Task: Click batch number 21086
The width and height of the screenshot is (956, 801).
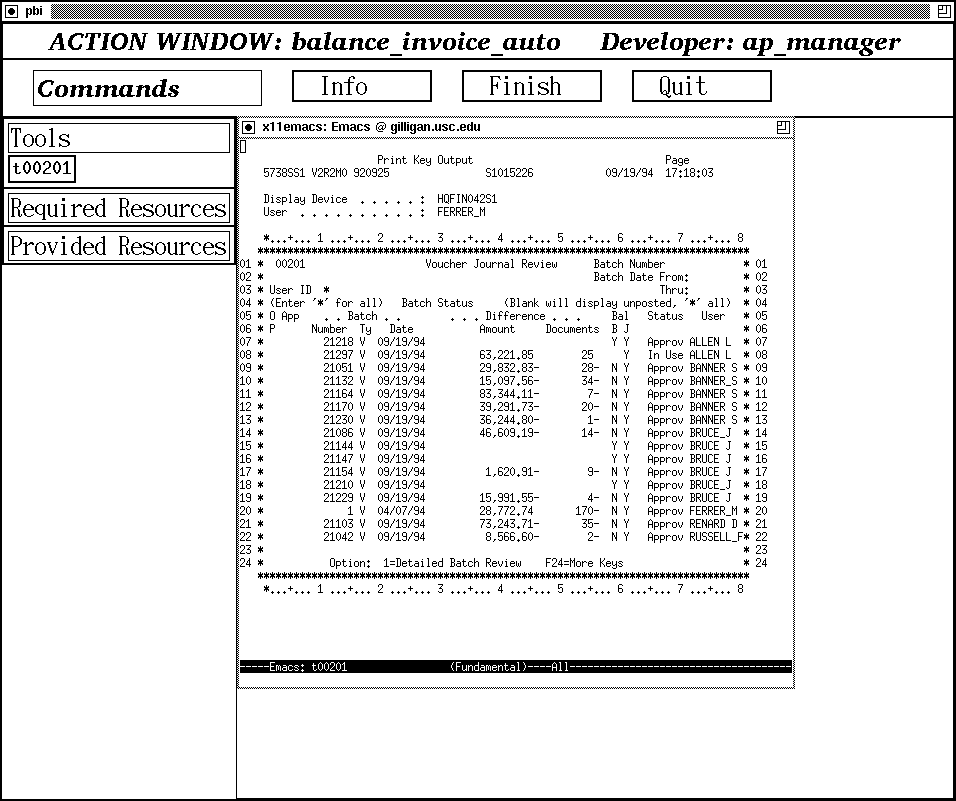Action: coord(338,433)
